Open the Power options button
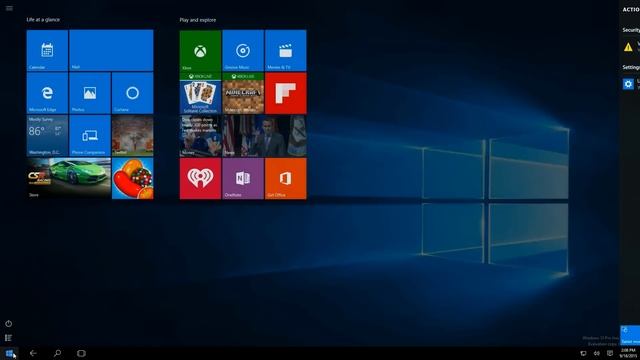 (x=9, y=324)
